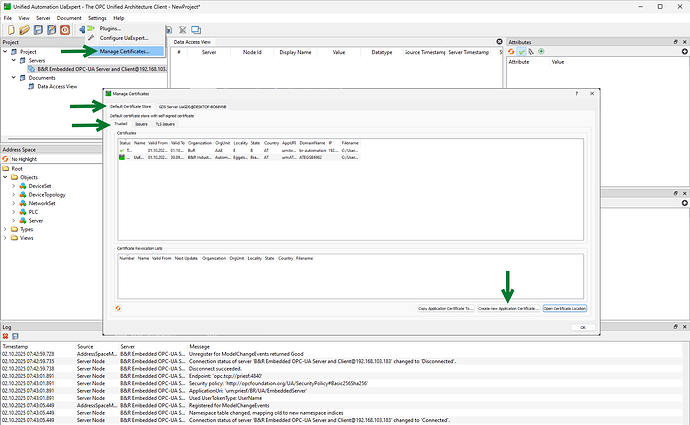690x425 pixels.
Task: Select the Trusted tab
Action: tap(121, 124)
